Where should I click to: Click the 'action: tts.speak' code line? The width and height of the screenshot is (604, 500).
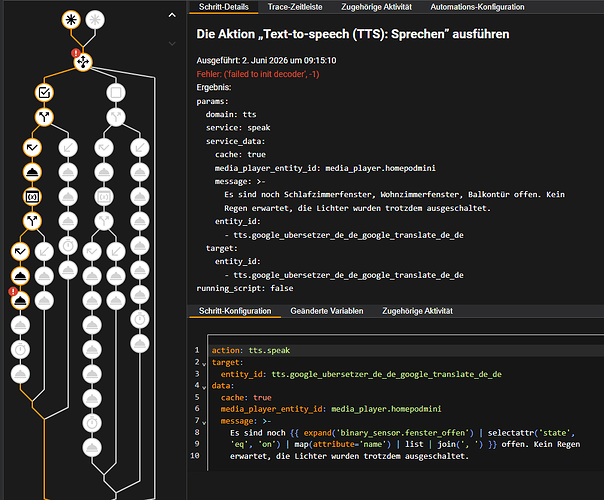pos(251,350)
